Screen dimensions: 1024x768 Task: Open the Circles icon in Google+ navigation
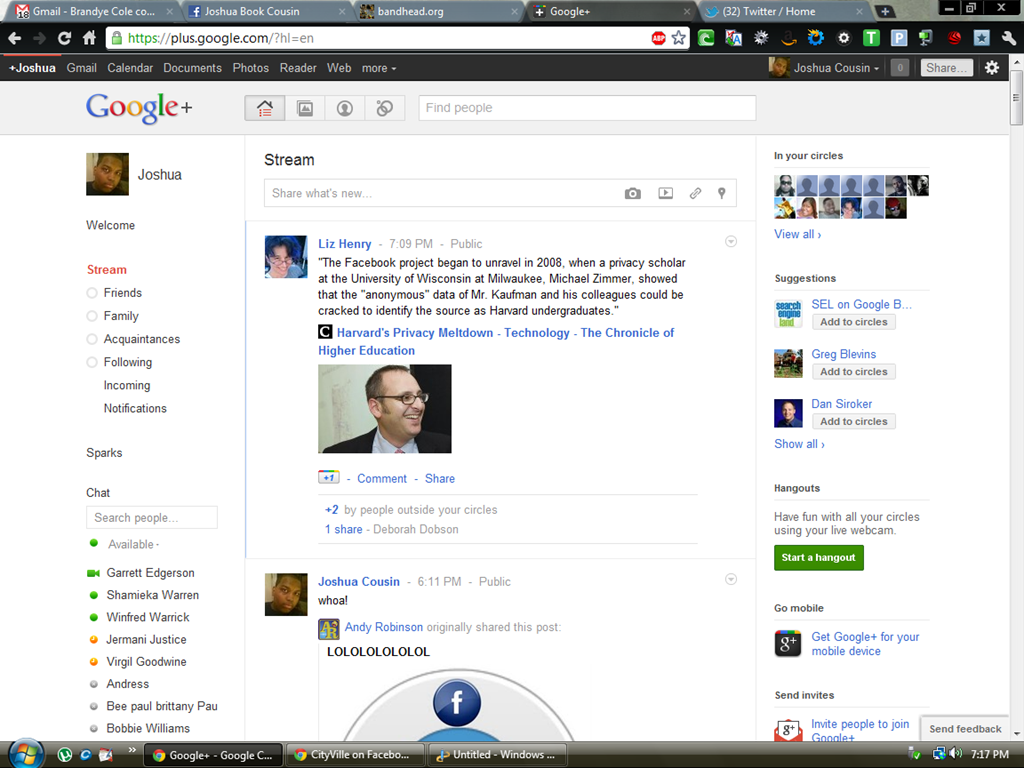(385, 108)
